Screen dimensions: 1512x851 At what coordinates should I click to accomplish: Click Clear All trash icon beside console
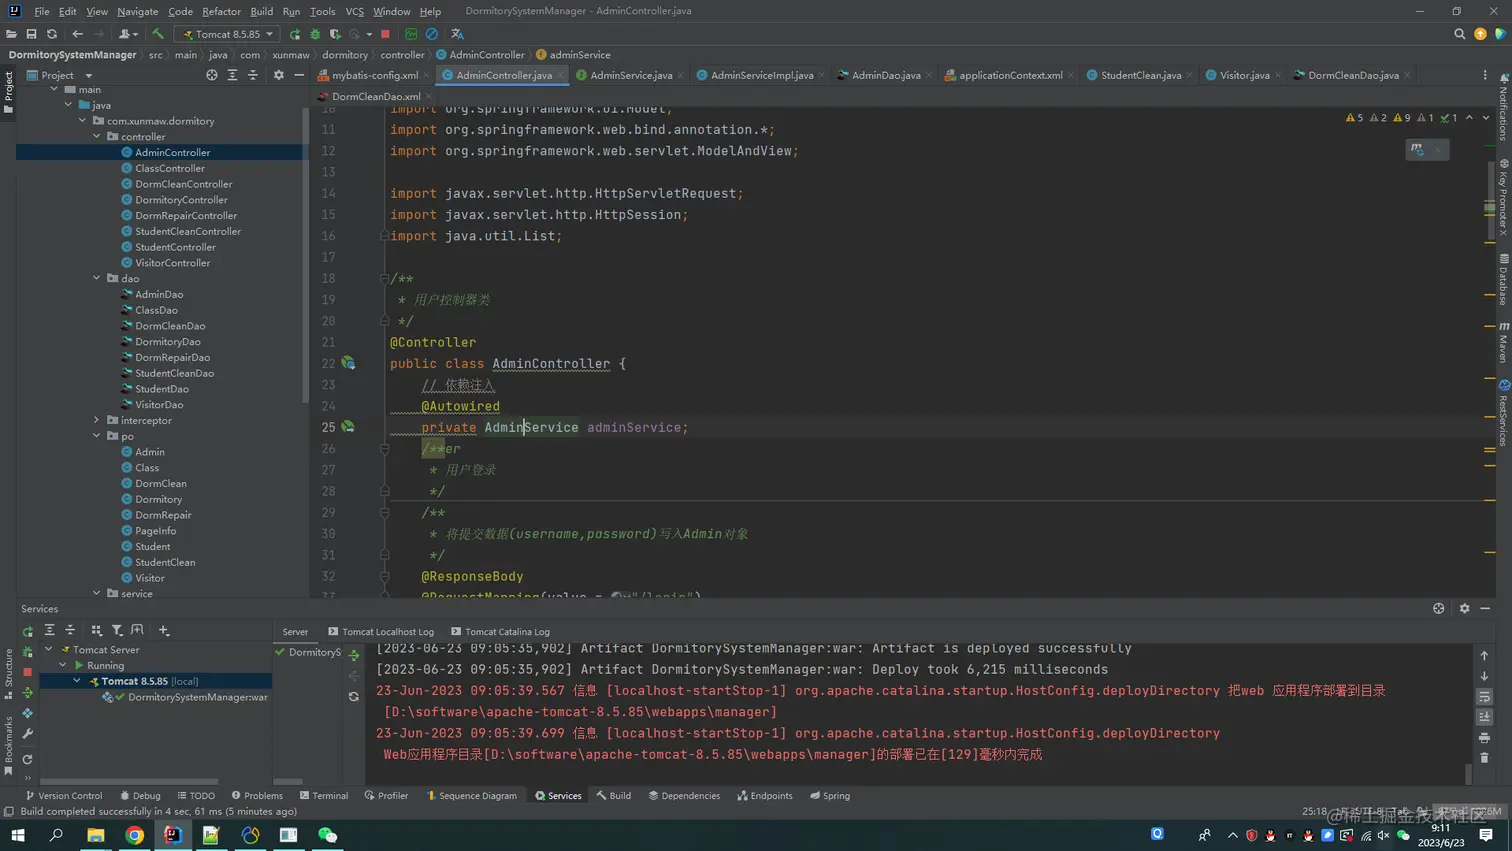coord(1484,758)
